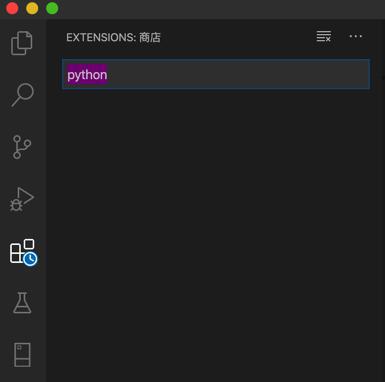Click the highlighted python search text
Image resolution: width=385 pixels, height=382 pixels.
click(87, 75)
